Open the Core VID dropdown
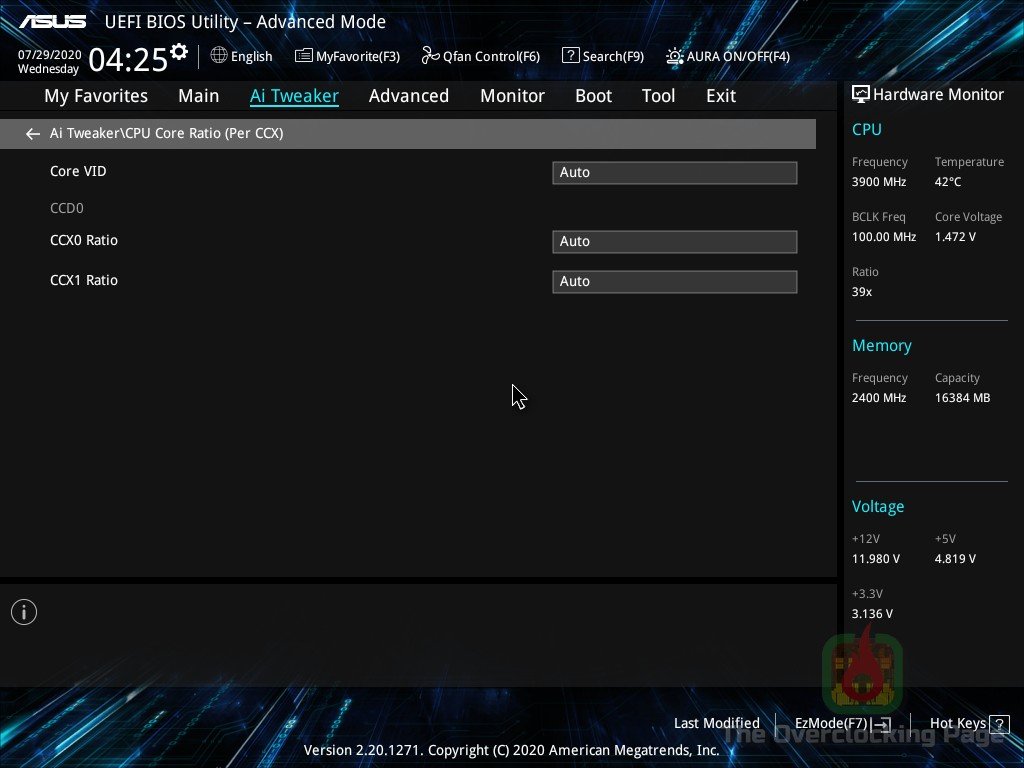The image size is (1024, 768). click(674, 172)
